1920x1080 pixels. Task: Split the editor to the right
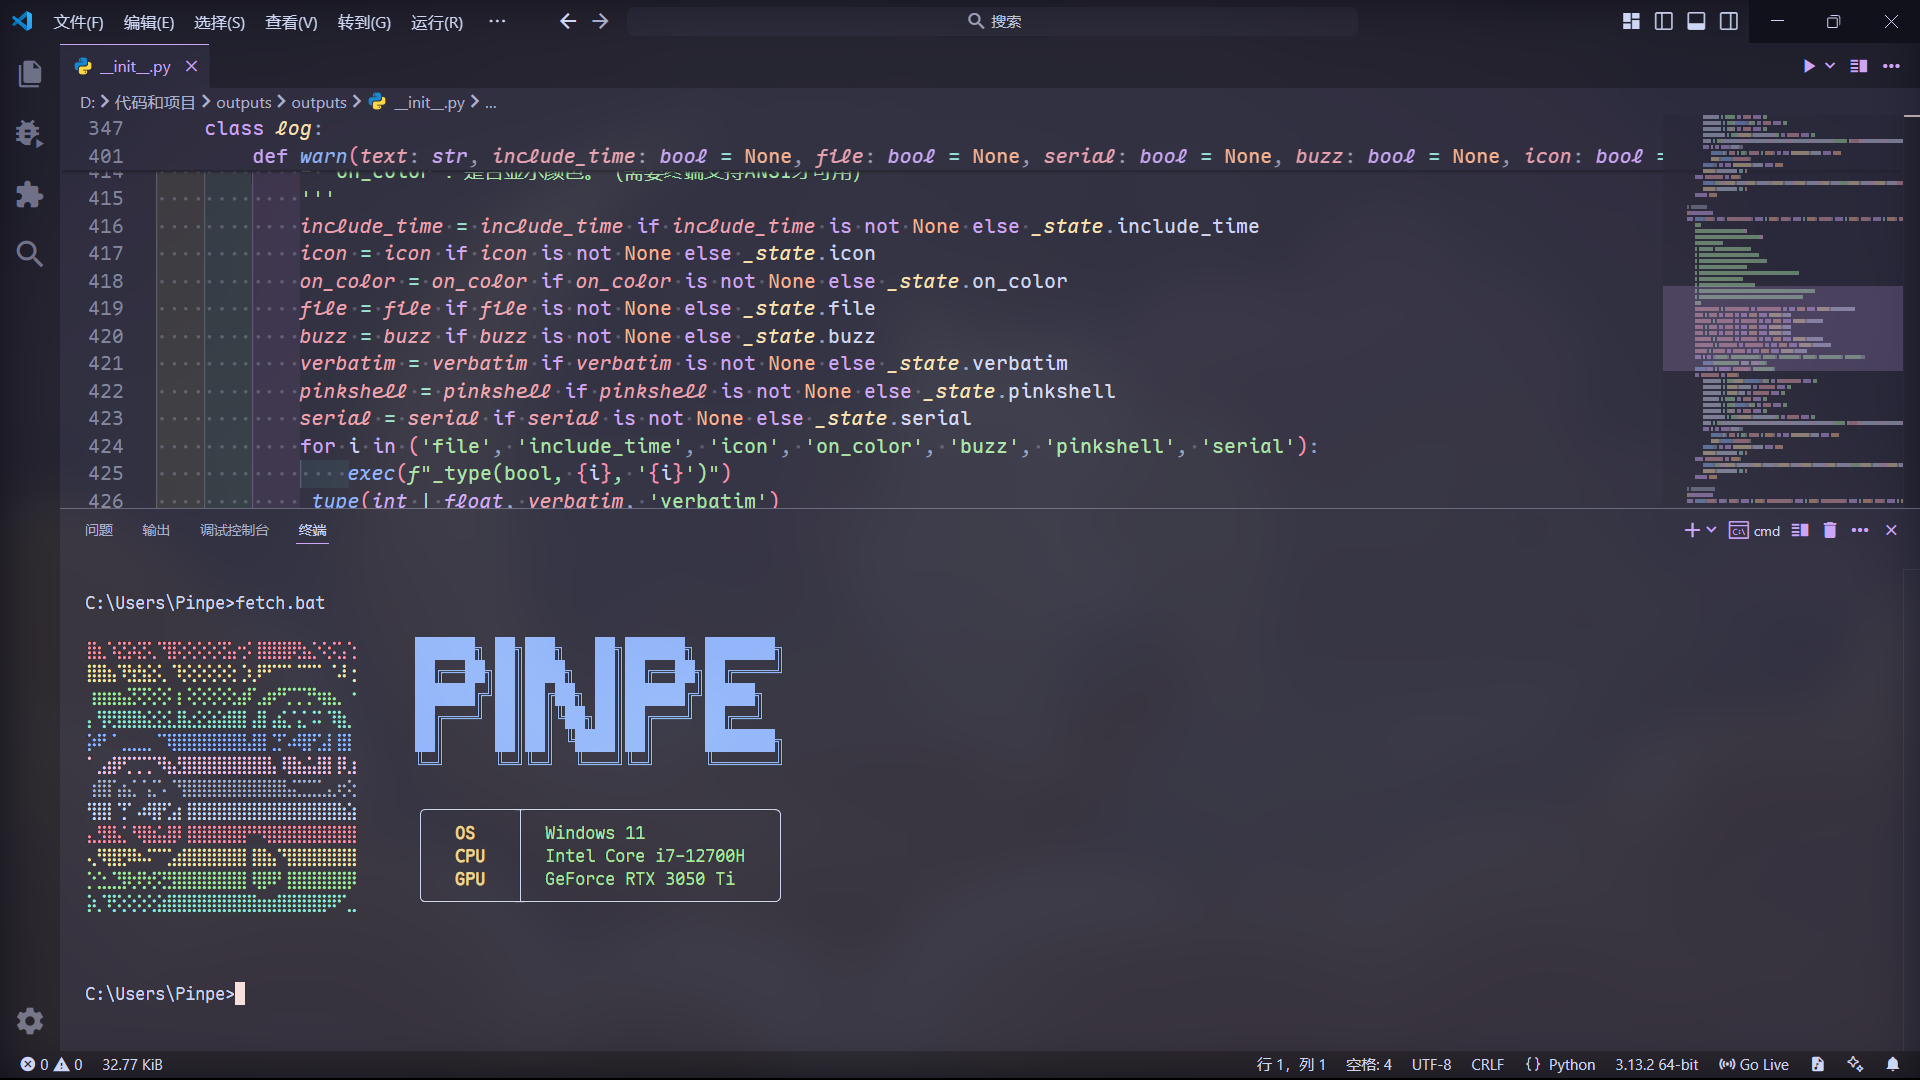1859,66
